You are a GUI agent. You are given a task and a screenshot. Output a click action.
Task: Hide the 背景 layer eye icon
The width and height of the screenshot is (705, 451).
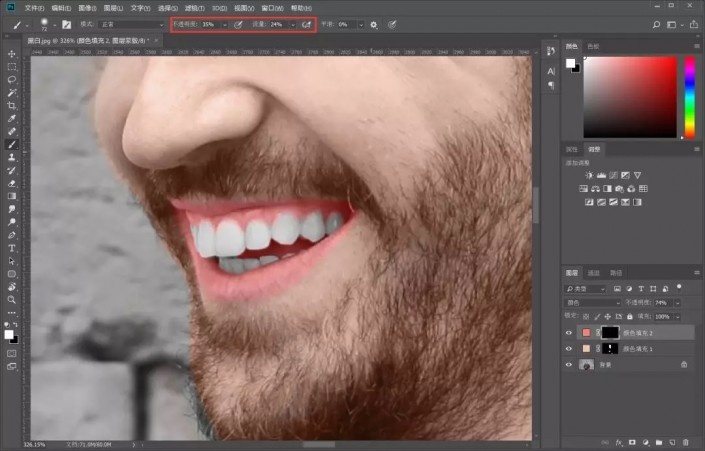click(569, 365)
